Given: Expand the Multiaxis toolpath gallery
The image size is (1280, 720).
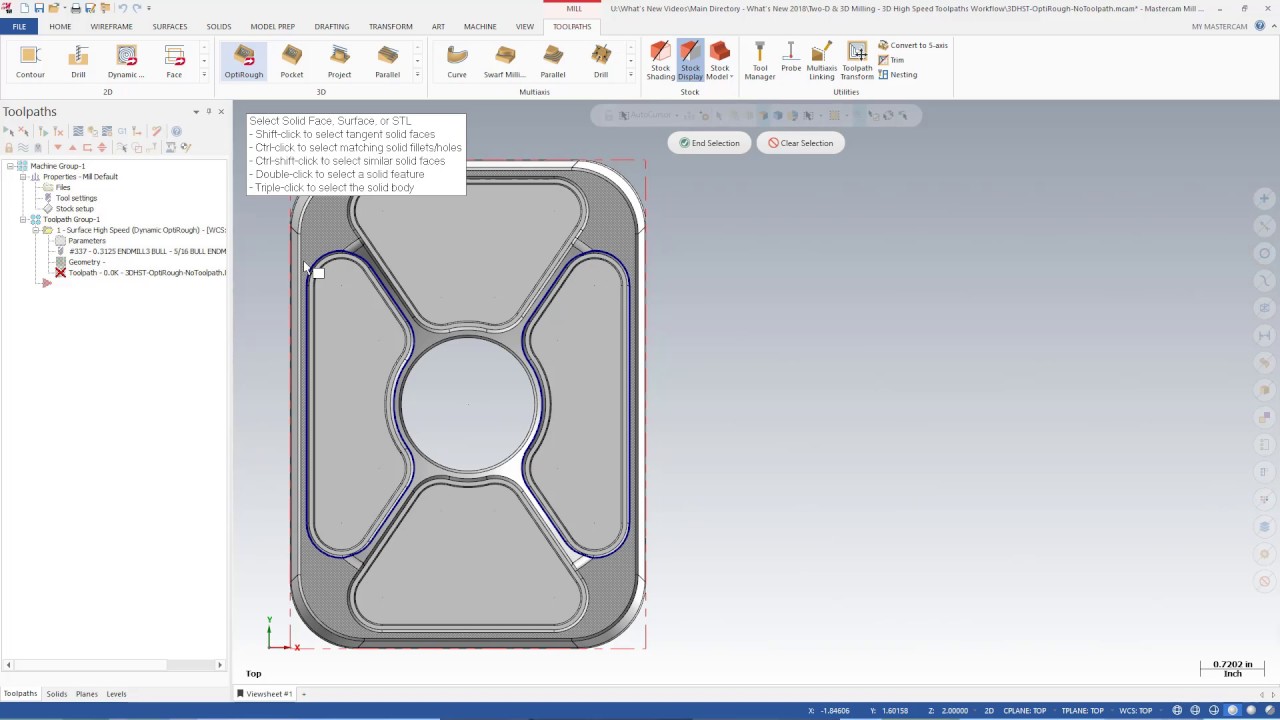Looking at the screenshot, I should [x=630, y=75].
